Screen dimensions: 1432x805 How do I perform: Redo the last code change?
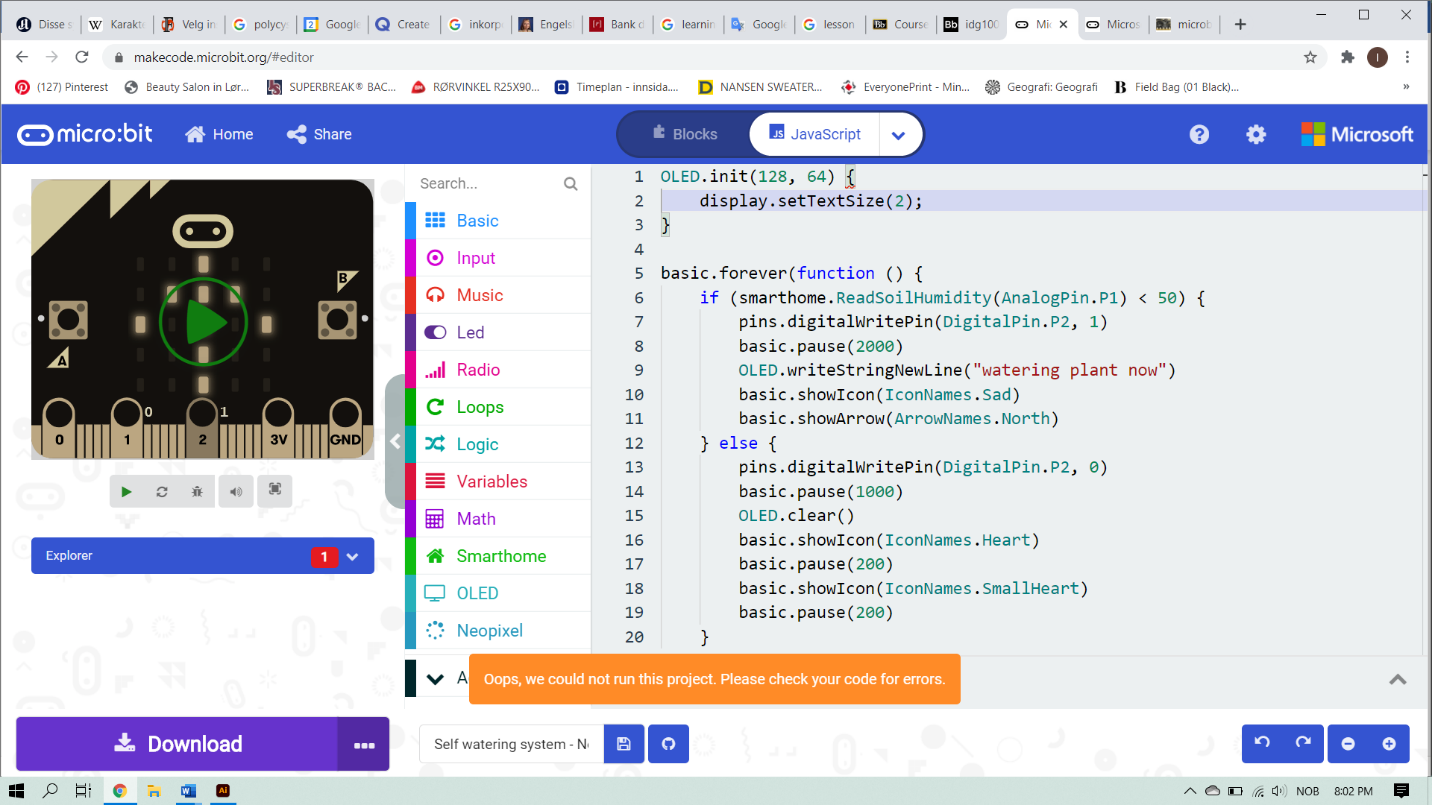pos(1303,743)
